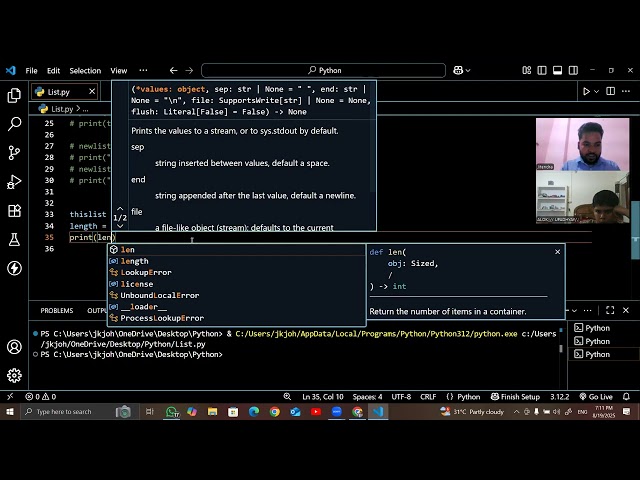Open the Extensions view
This screenshot has width=640, height=480.
coord(14,211)
